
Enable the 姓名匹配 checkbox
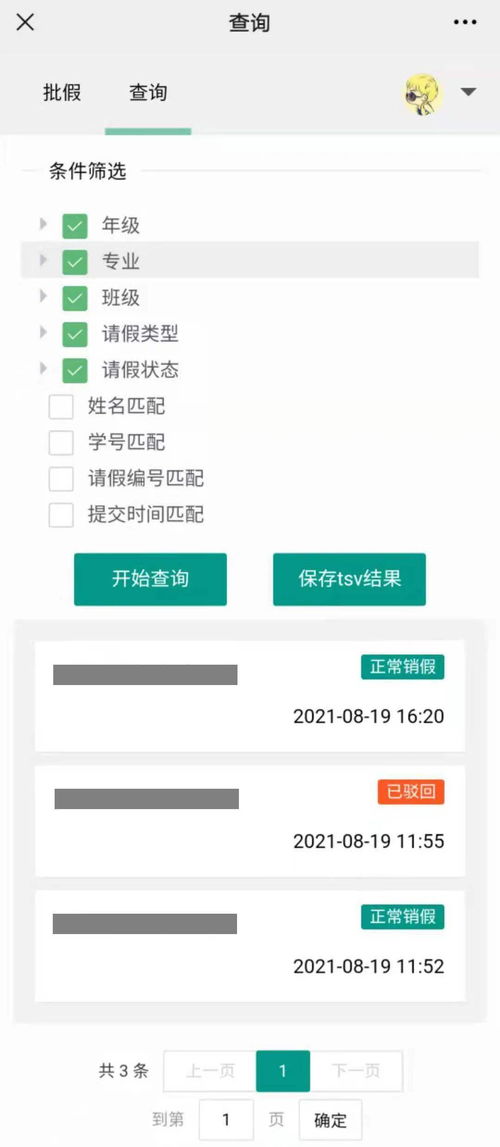(x=61, y=407)
